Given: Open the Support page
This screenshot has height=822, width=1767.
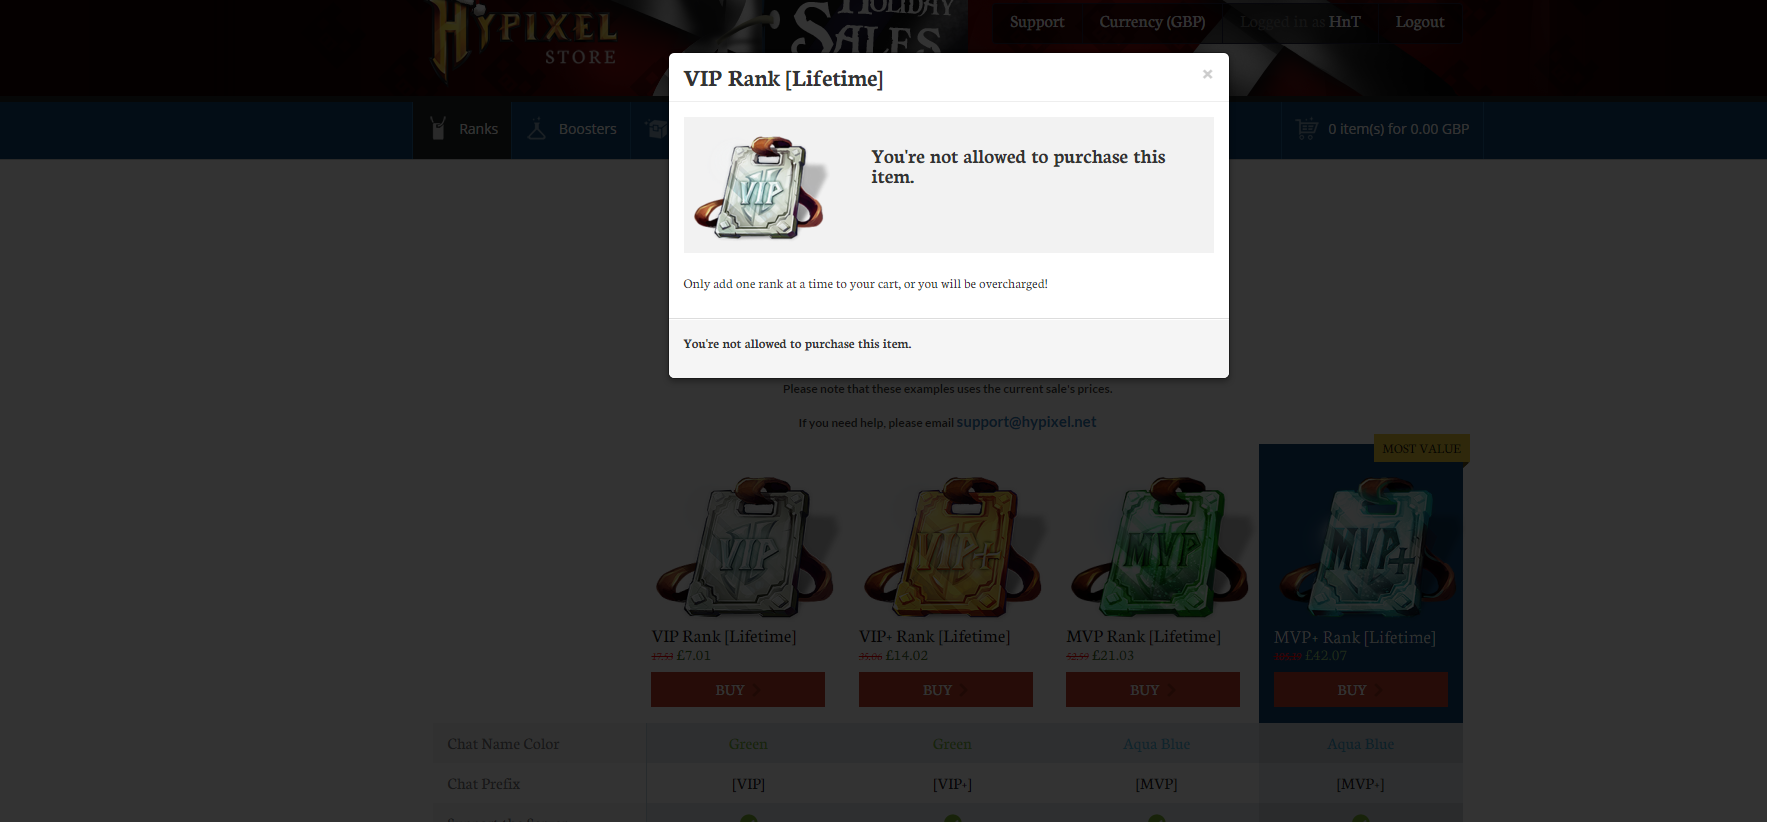Looking at the screenshot, I should coord(1037,22).
